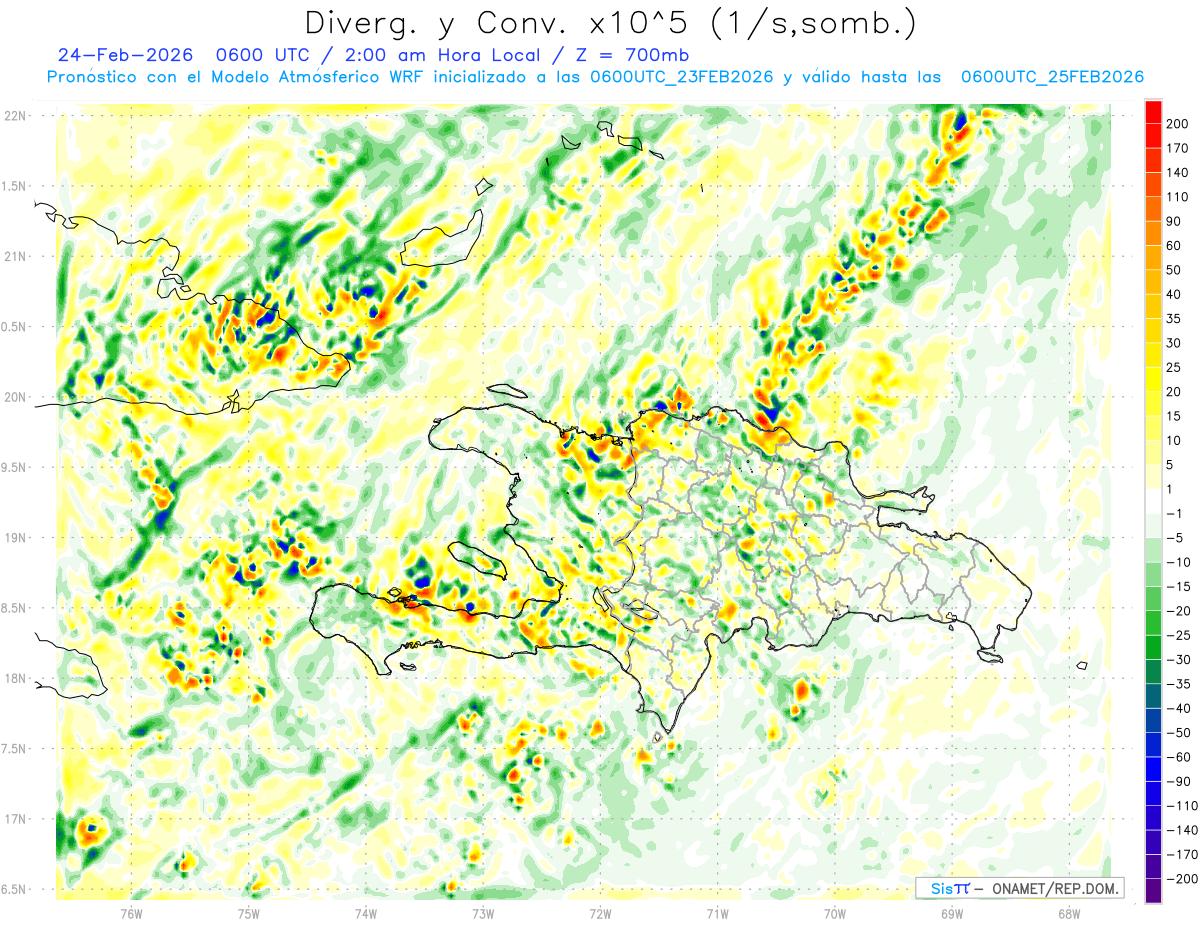Click the latitude label '0.5N'
The height and width of the screenshot is (927, 1200).
14,327
